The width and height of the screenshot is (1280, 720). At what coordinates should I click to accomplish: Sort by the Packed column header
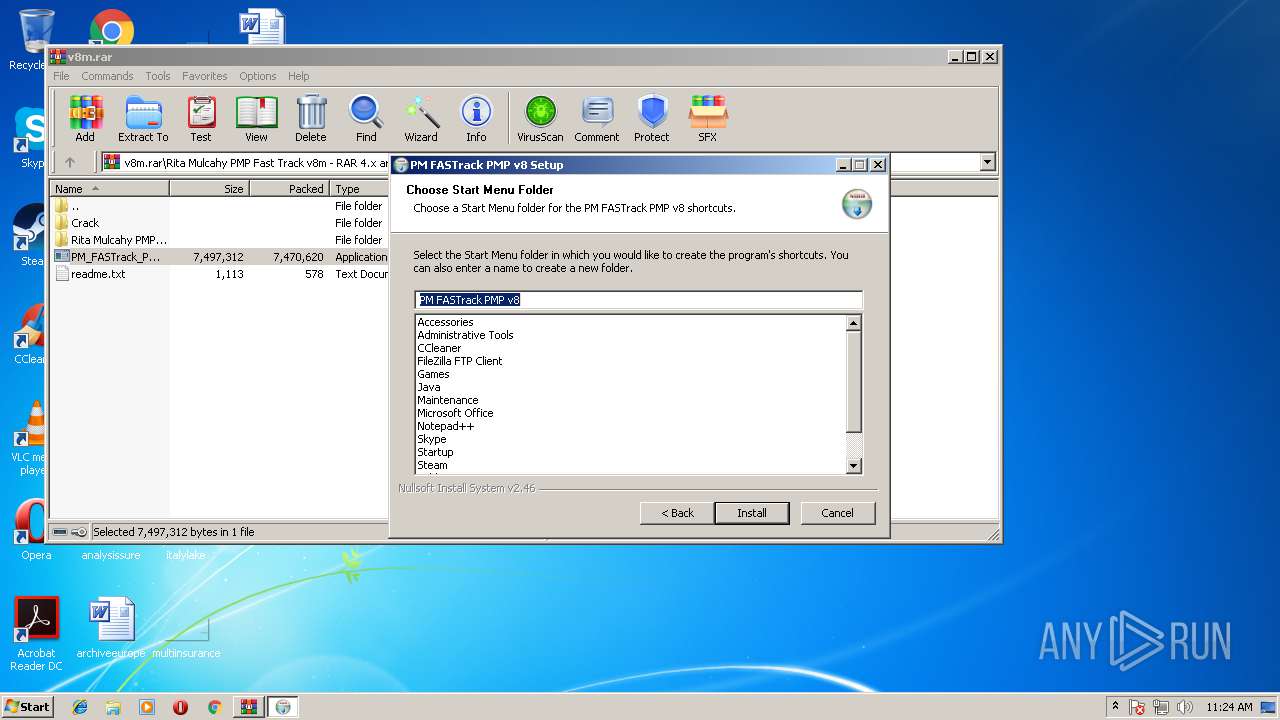tap(289, 189)
